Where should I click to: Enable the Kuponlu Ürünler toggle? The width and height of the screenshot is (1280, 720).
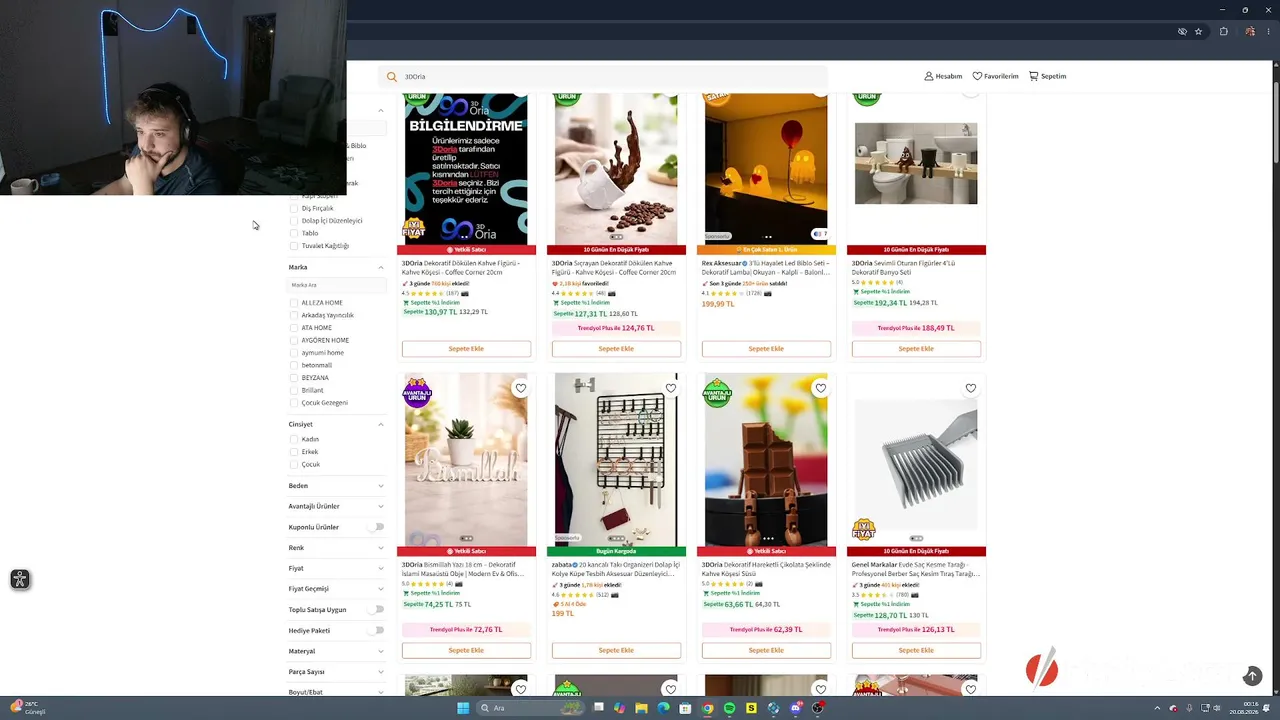pyautogui.click(x=376, y=527)
